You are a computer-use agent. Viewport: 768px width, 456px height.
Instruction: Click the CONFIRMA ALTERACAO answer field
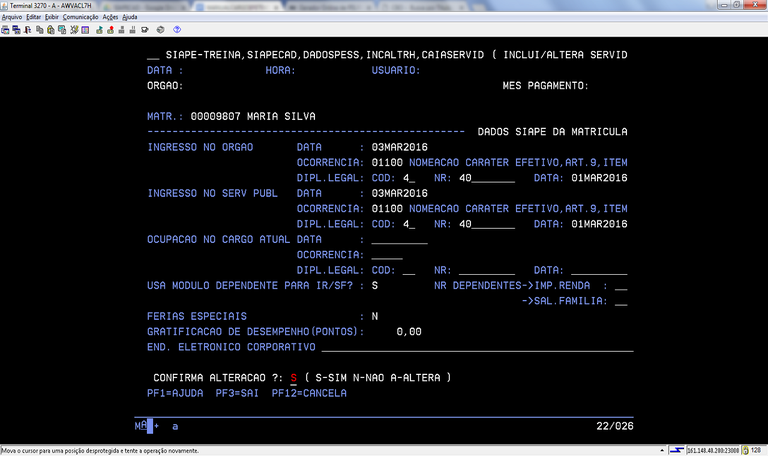point(294,378)
